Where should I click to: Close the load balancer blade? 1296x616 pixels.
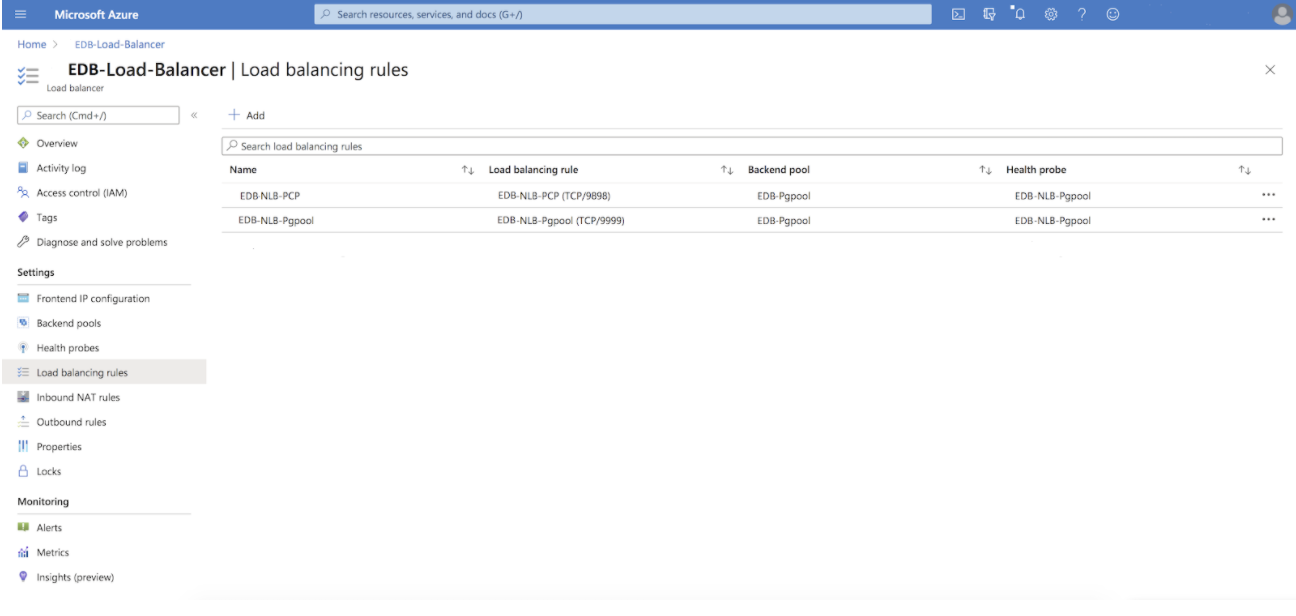pos(1270,70)
